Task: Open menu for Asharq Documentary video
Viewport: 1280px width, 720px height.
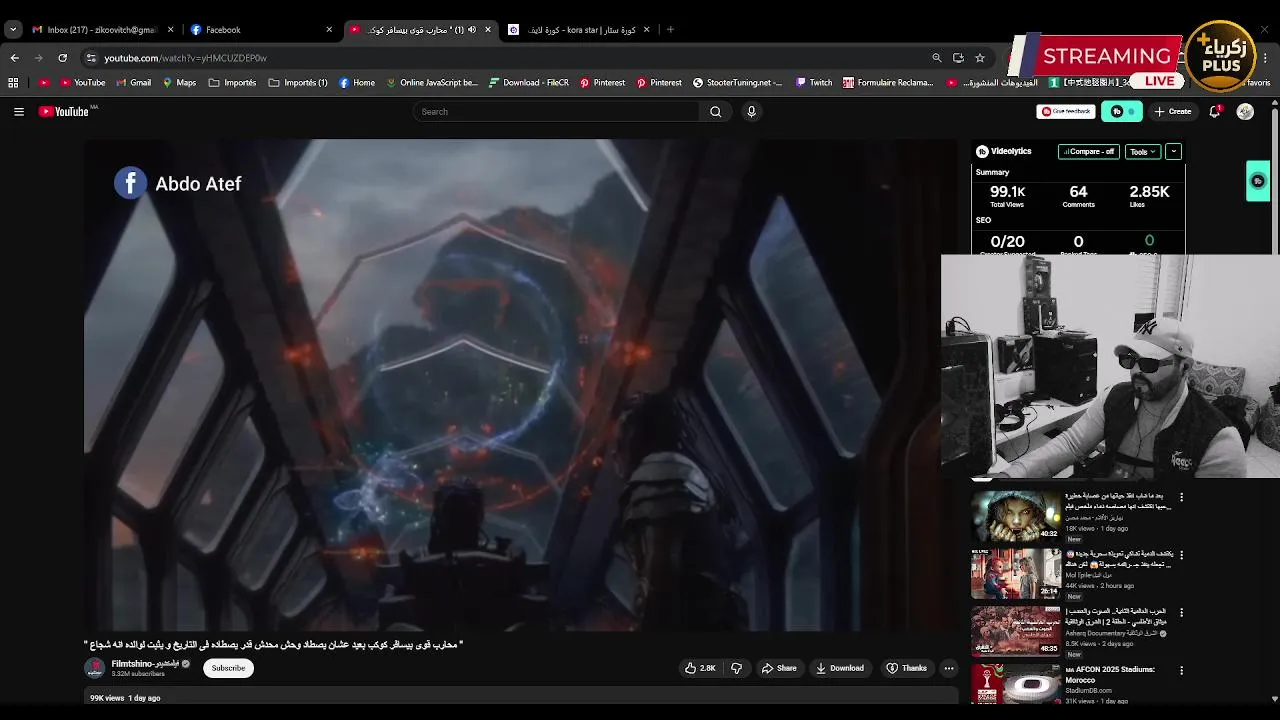Action: coord(1181,612)
